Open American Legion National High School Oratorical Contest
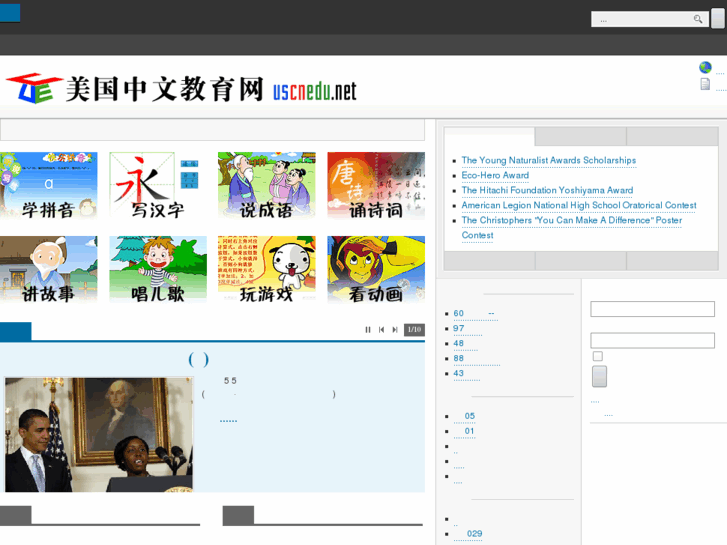 click(x=579, y=205)
